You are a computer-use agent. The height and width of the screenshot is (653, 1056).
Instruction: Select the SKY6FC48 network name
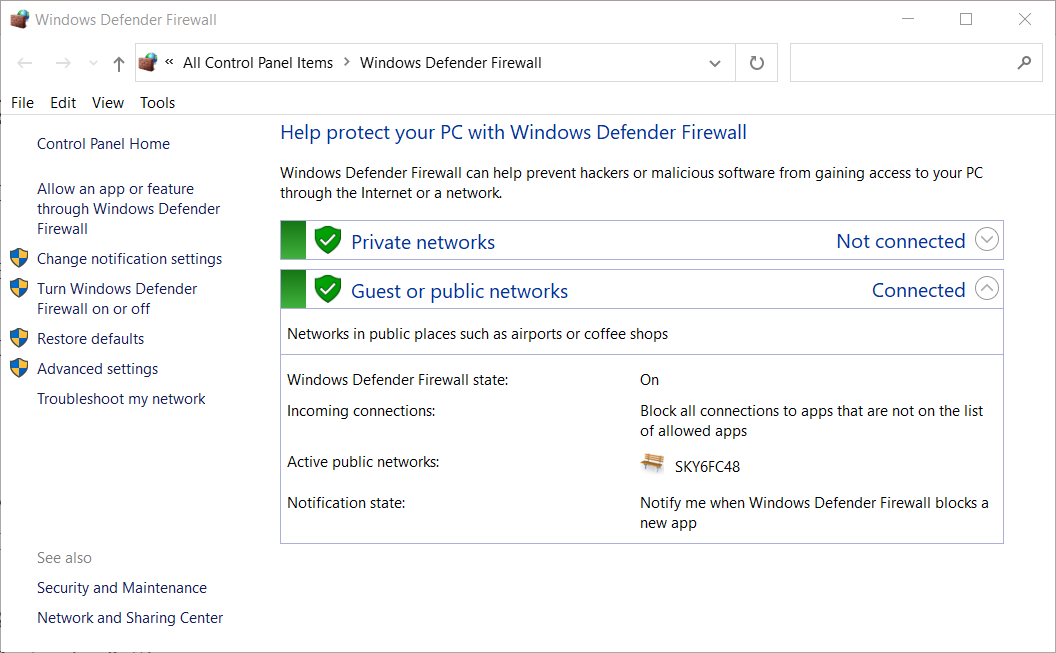coord(707,467)
